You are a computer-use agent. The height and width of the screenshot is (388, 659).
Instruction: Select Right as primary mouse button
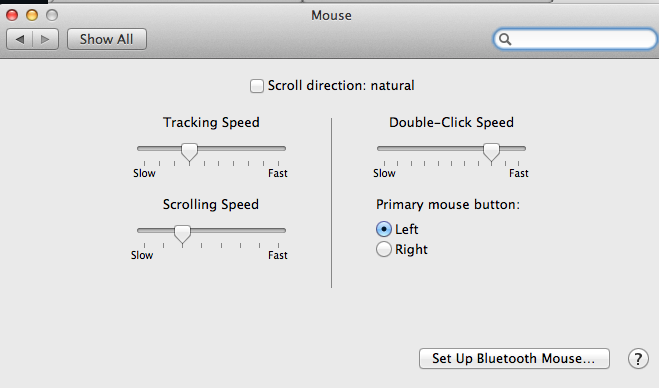[384, 249]
